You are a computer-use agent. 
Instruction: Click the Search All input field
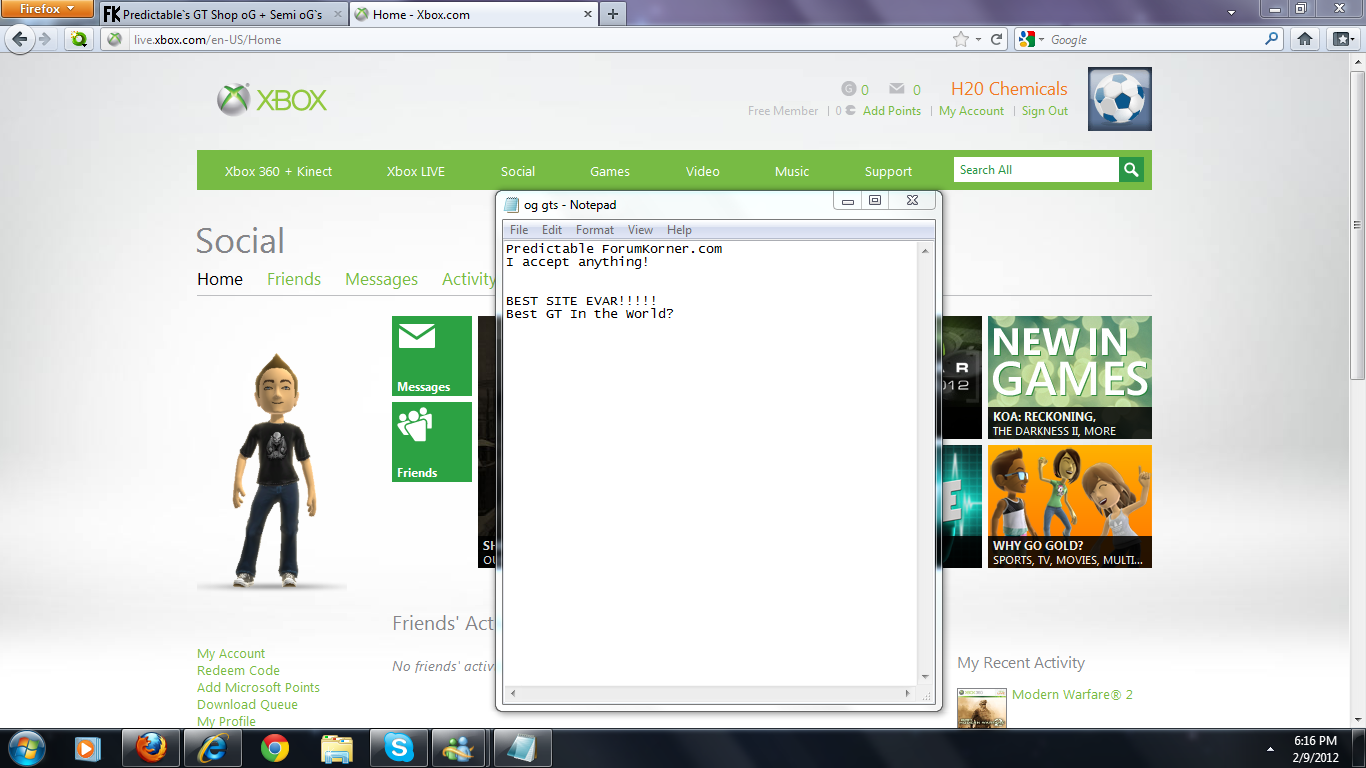[1036, 170]
